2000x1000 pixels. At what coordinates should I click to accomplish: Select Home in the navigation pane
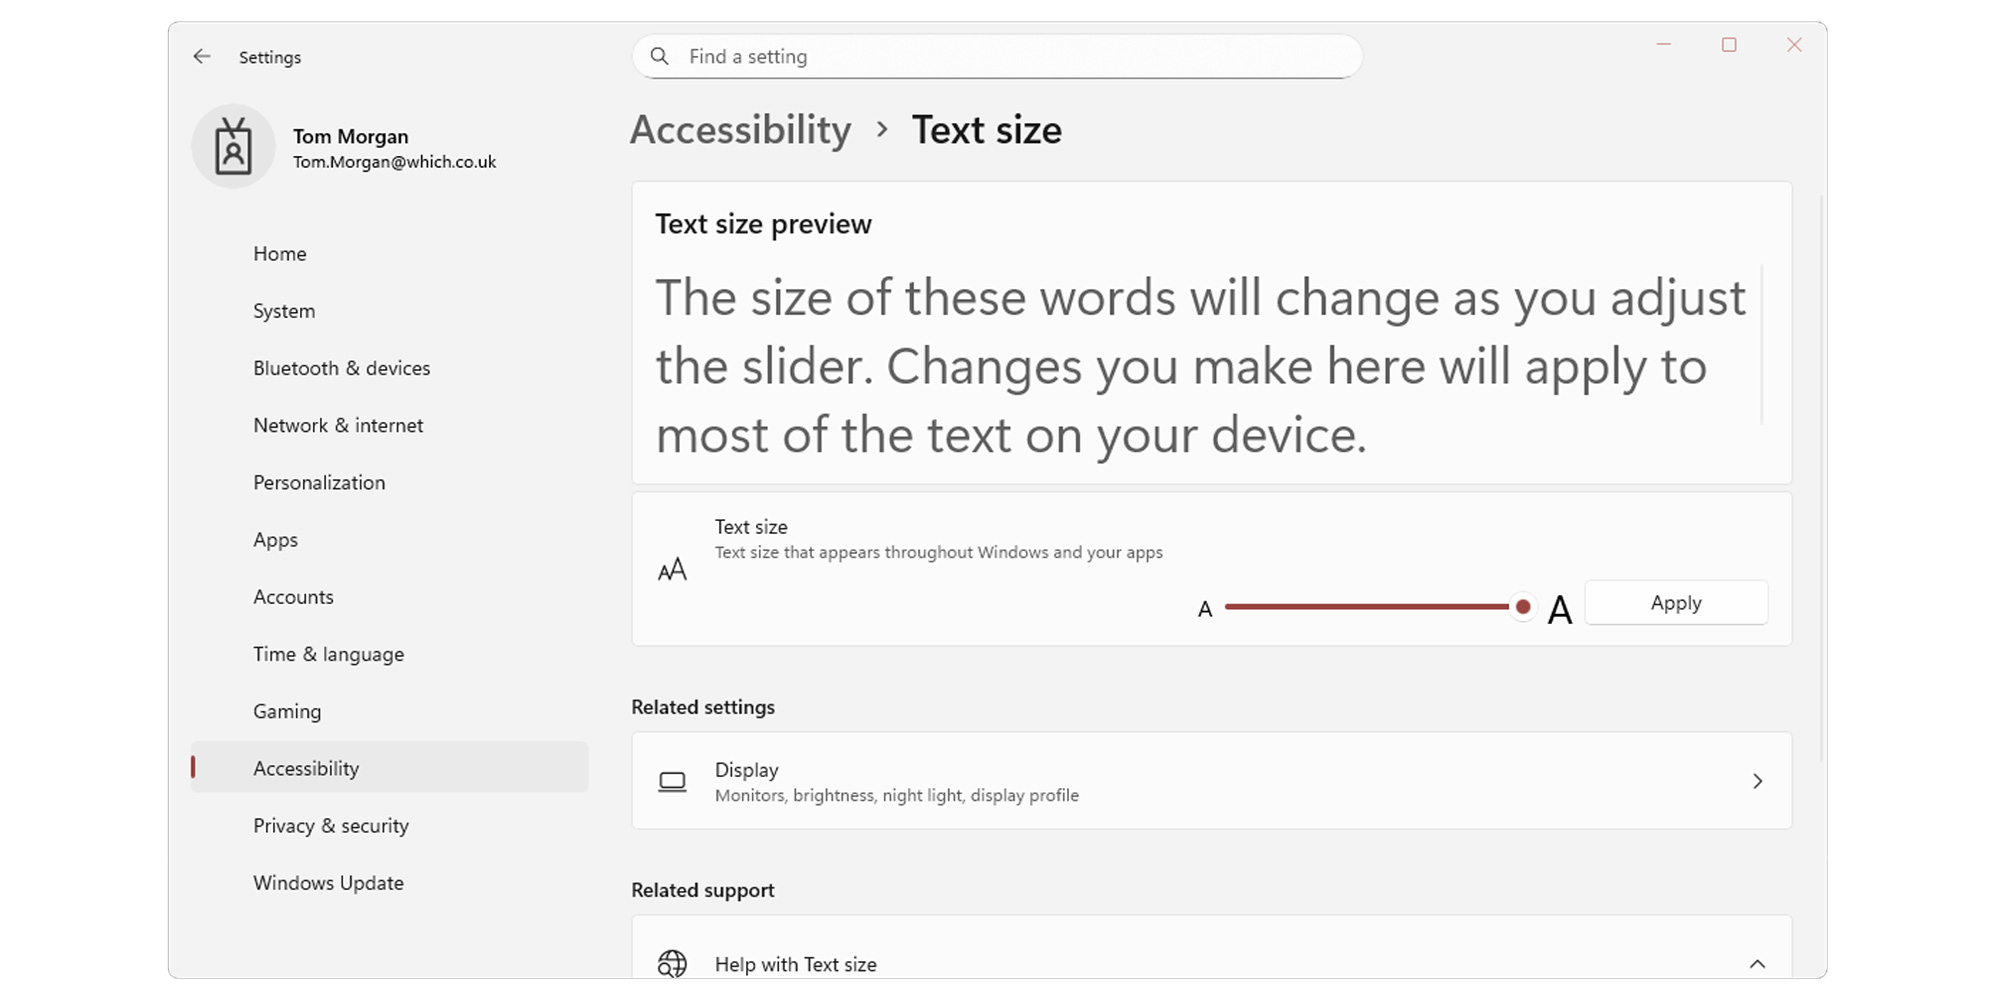[x=279, y=254]
